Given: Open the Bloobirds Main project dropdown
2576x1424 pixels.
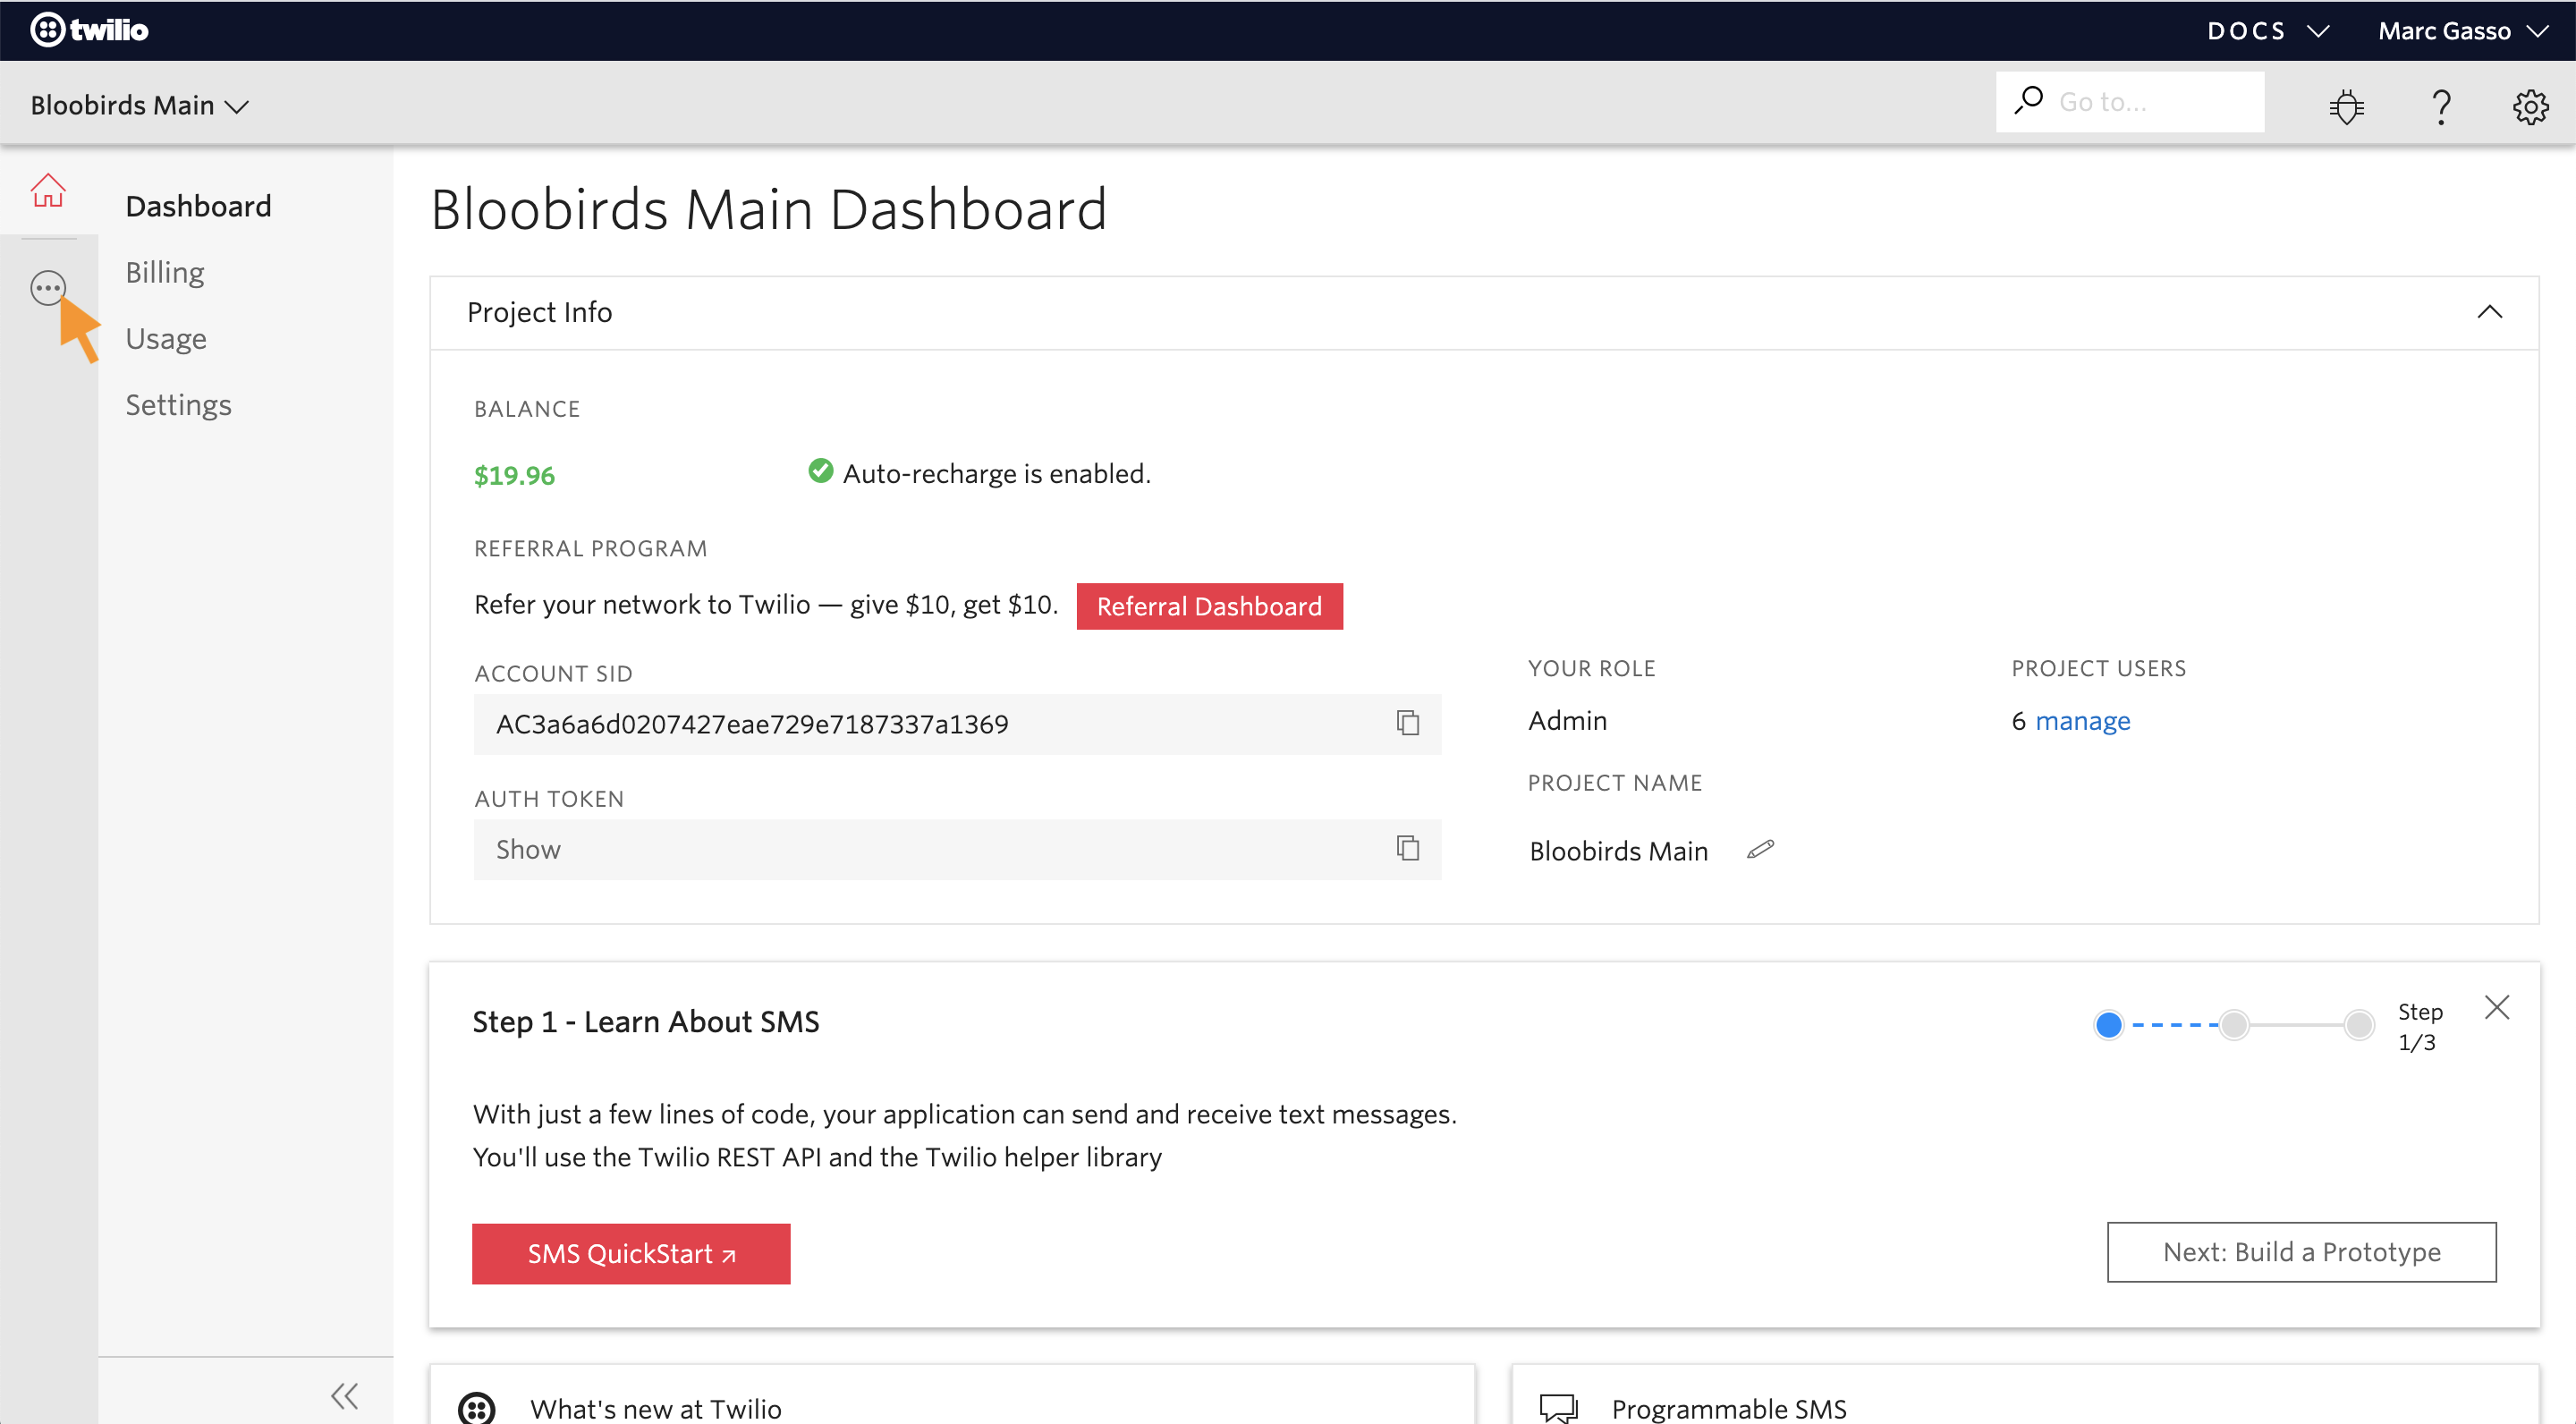Looking at the screenshot, I should (139, 105).
